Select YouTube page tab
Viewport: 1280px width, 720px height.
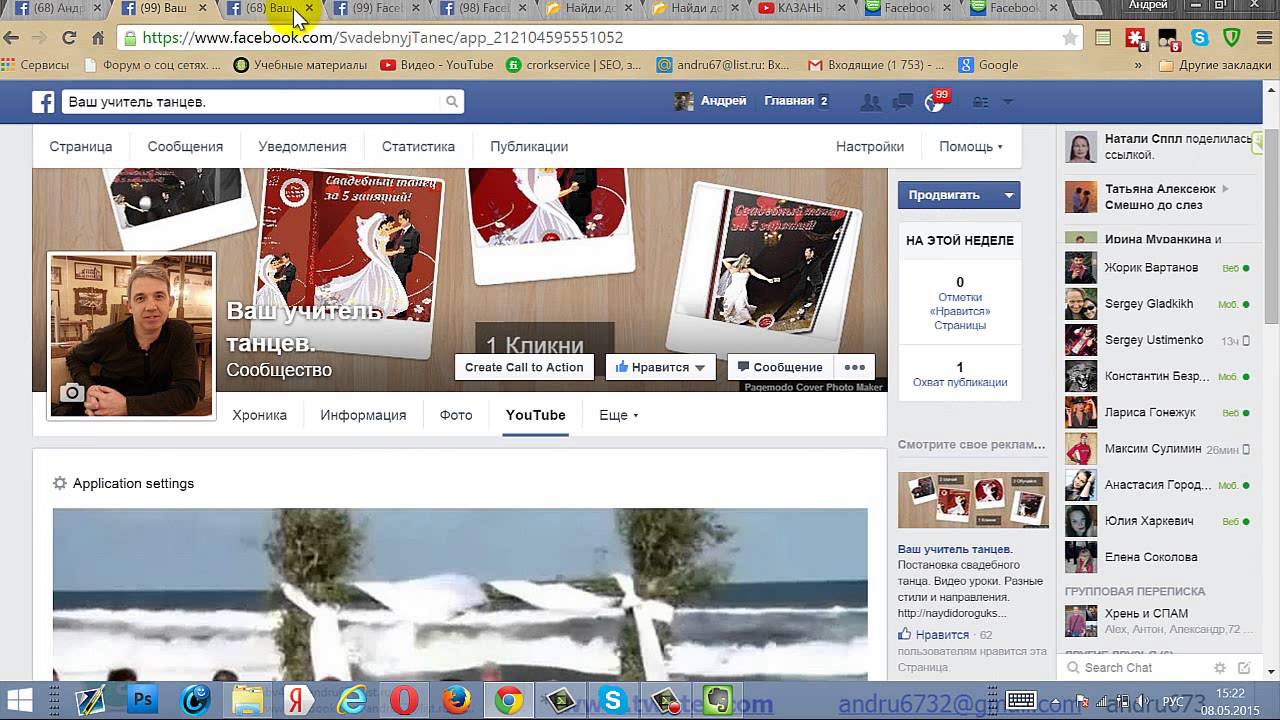pos(535,415)
